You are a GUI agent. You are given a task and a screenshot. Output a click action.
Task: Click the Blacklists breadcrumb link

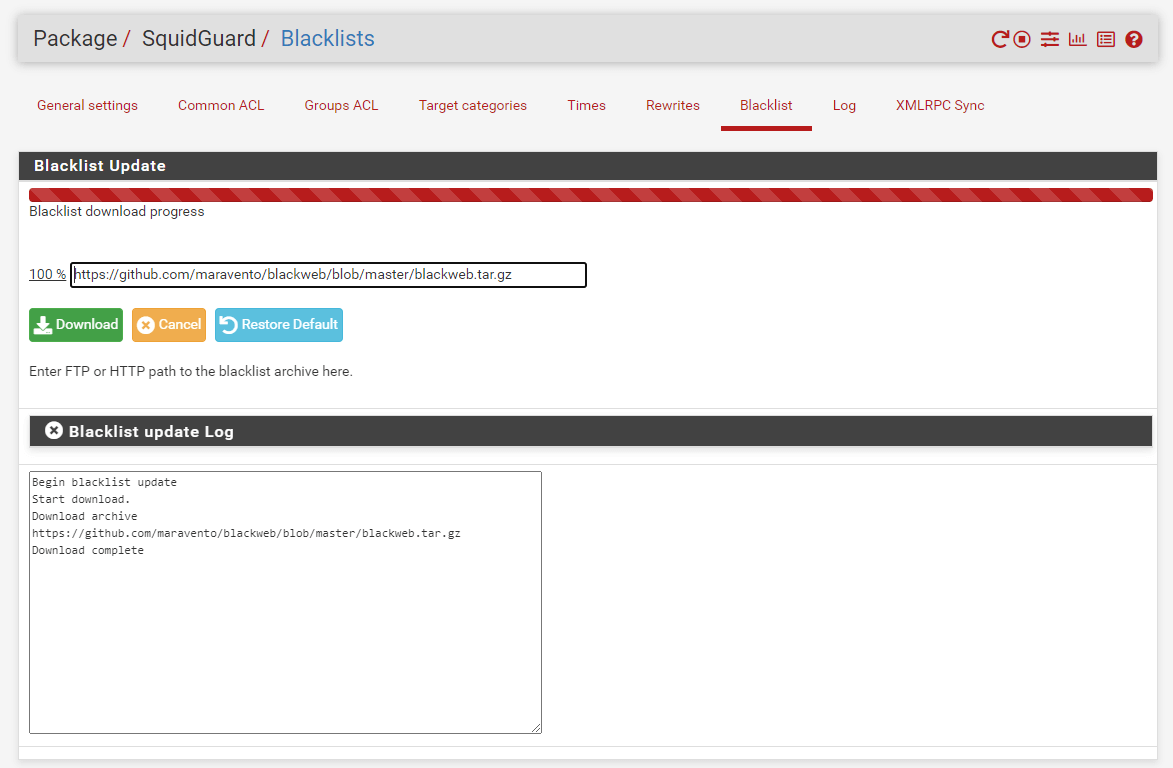point(328,38)
